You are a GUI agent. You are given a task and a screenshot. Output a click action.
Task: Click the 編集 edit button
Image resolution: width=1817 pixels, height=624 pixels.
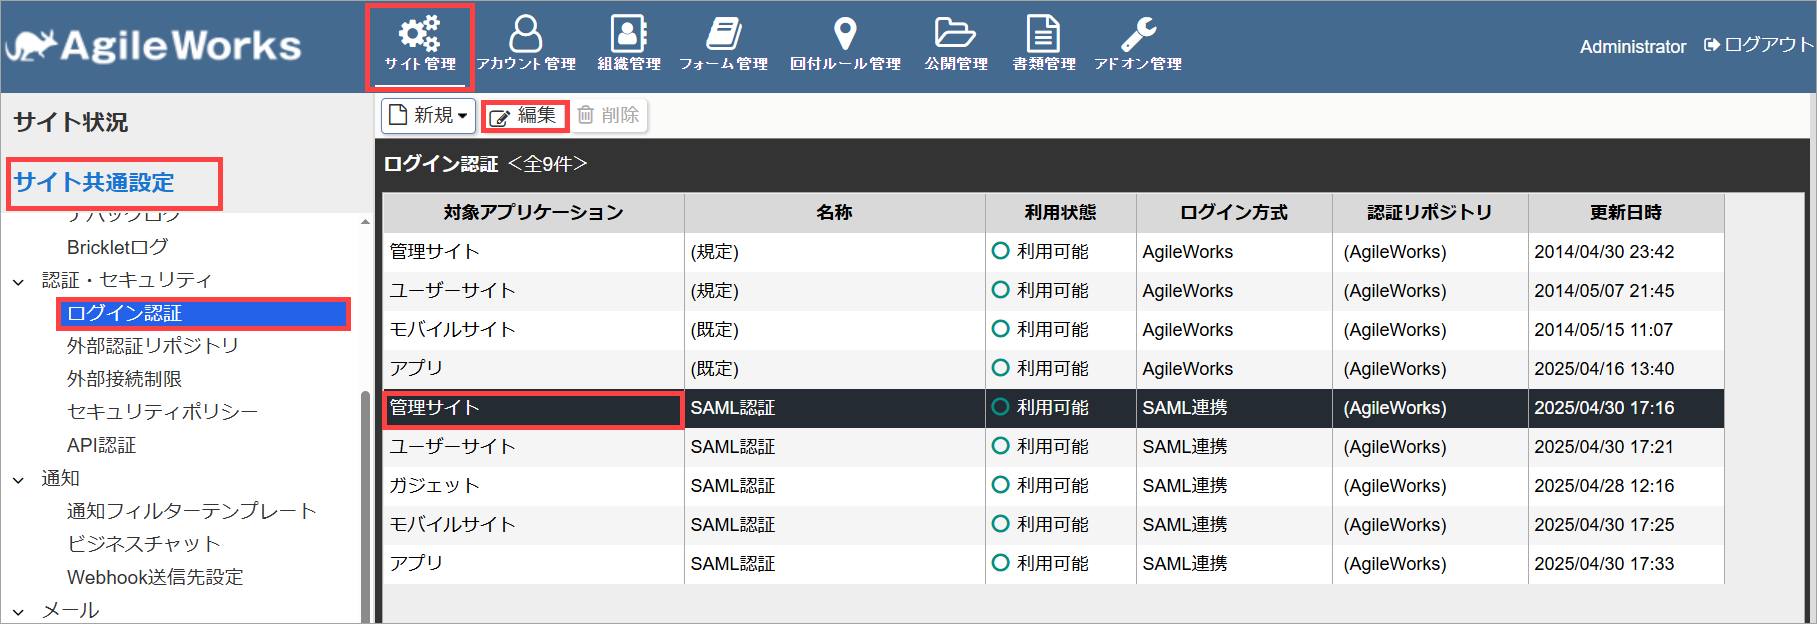pyautogui.click(x=524, y=116)
